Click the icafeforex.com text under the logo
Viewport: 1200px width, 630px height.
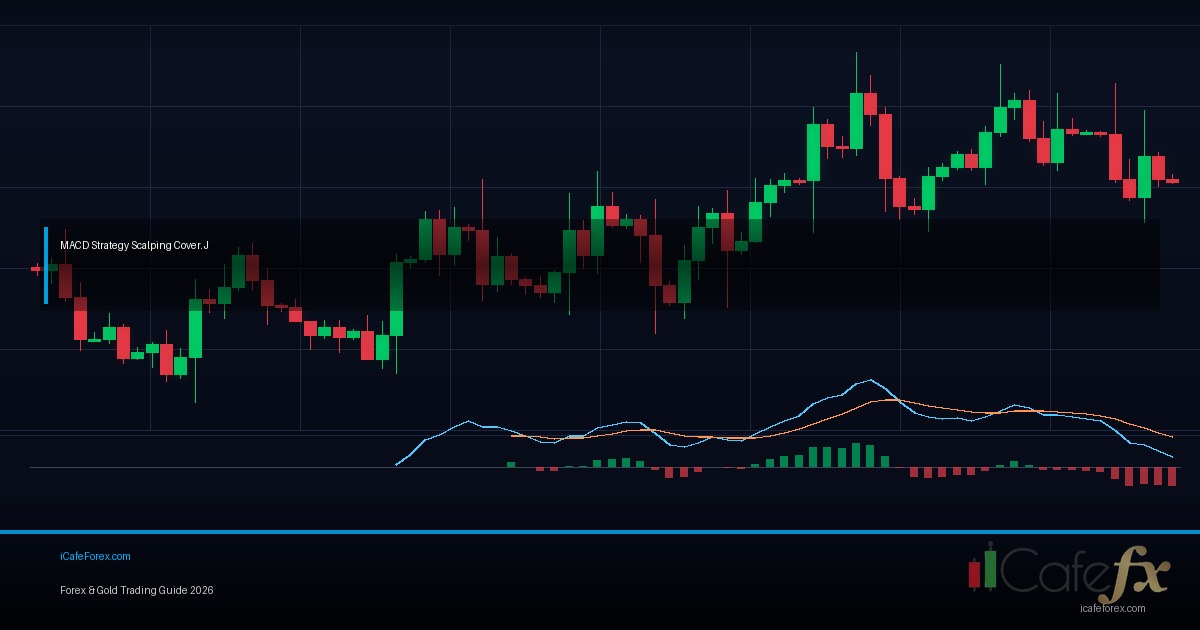1113,607
